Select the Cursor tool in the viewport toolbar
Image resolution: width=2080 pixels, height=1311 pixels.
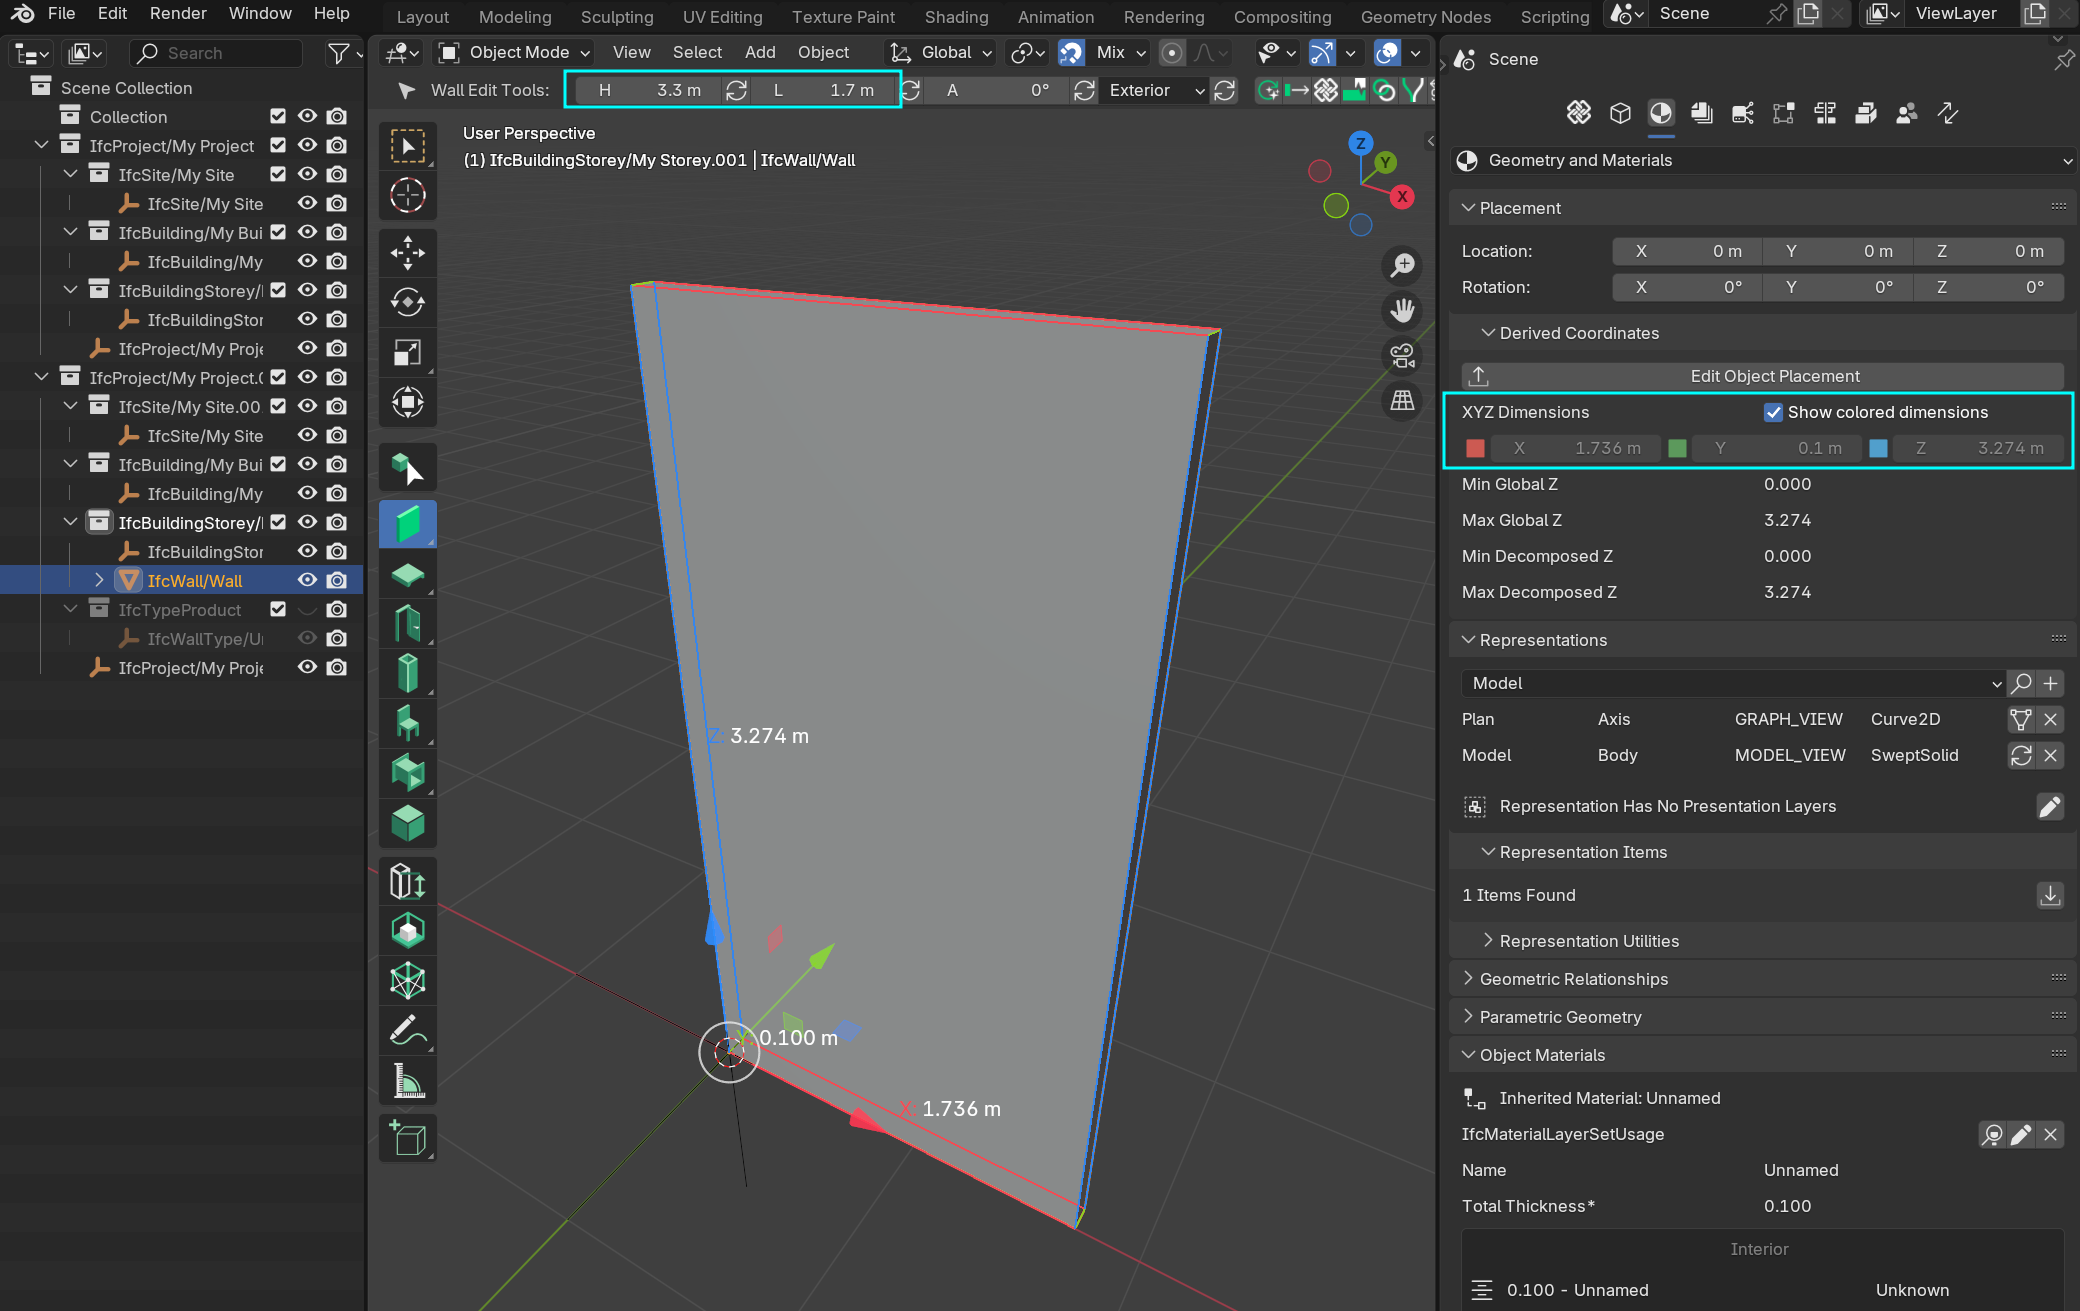pyautogui.click(x=408, y=196)
